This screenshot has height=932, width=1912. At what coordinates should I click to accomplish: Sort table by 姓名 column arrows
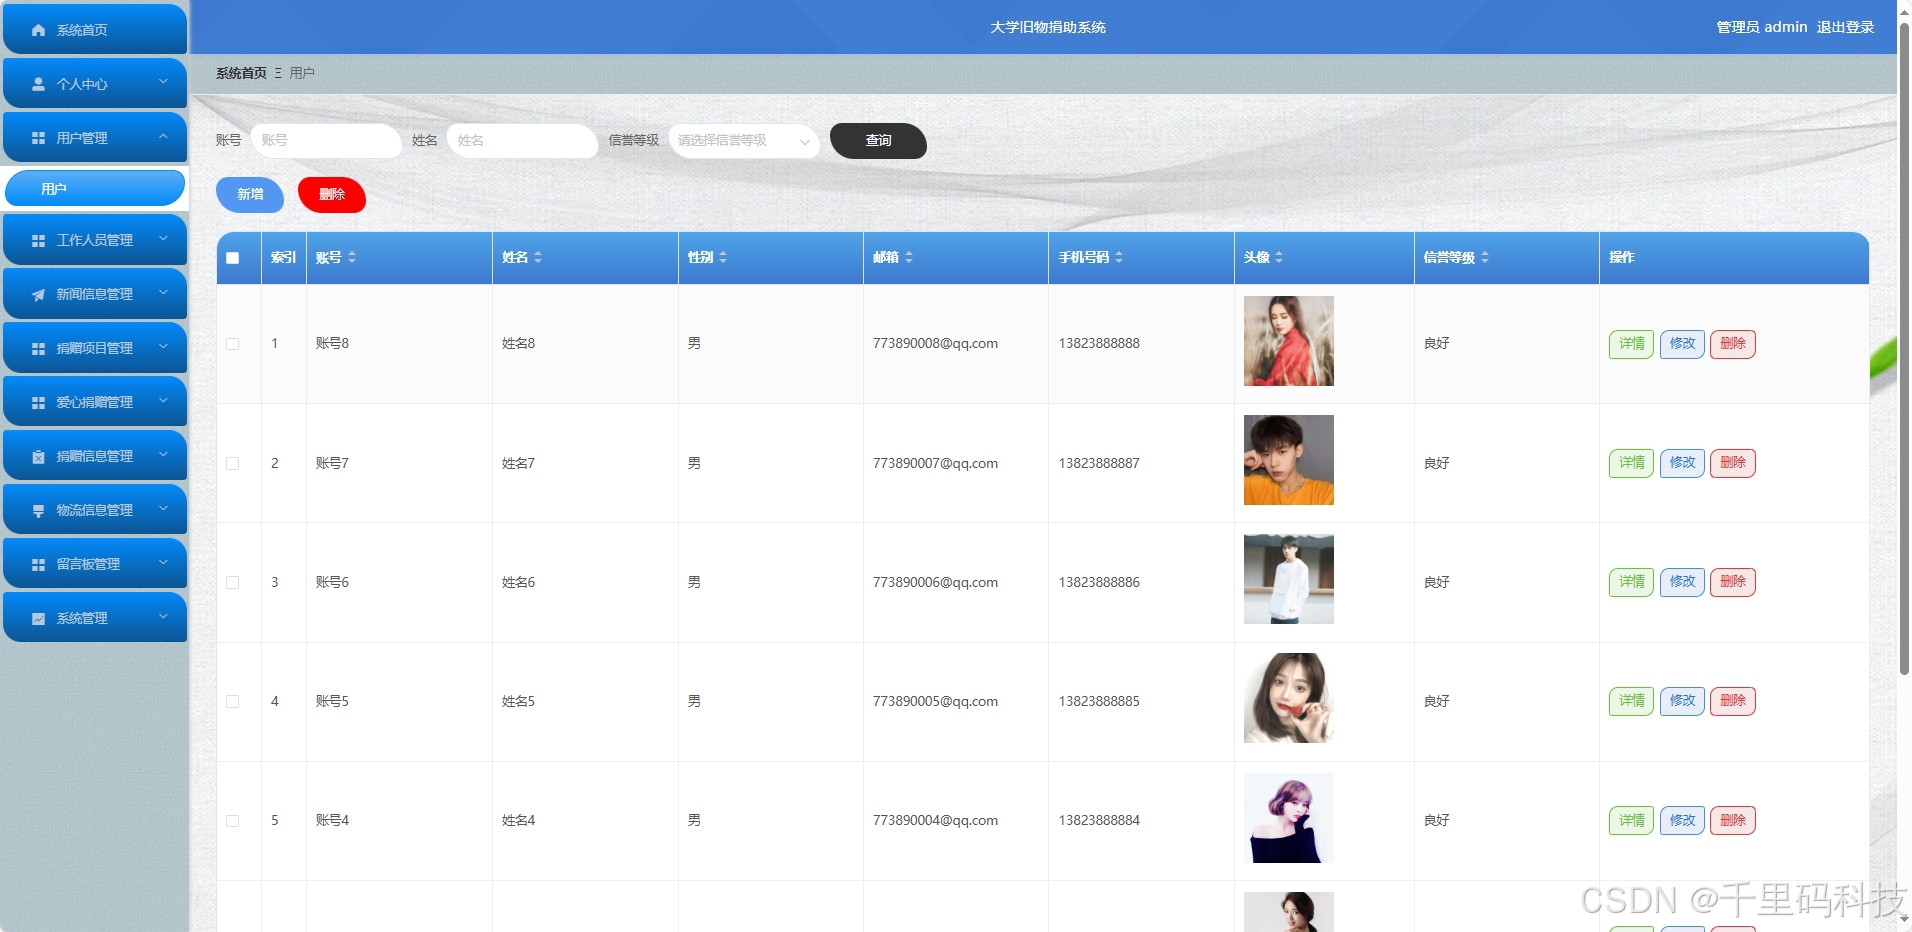tap(538, 258)
